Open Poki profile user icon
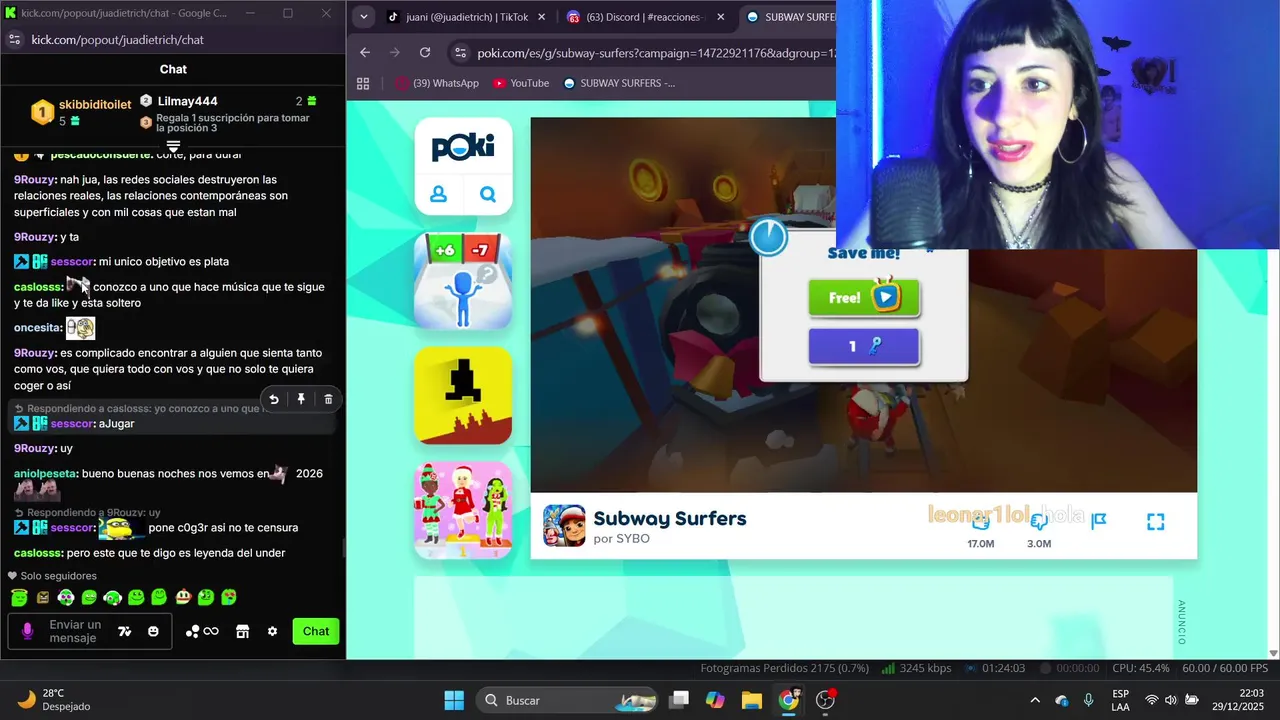1280x720 pixels. (x=438, y=195)
